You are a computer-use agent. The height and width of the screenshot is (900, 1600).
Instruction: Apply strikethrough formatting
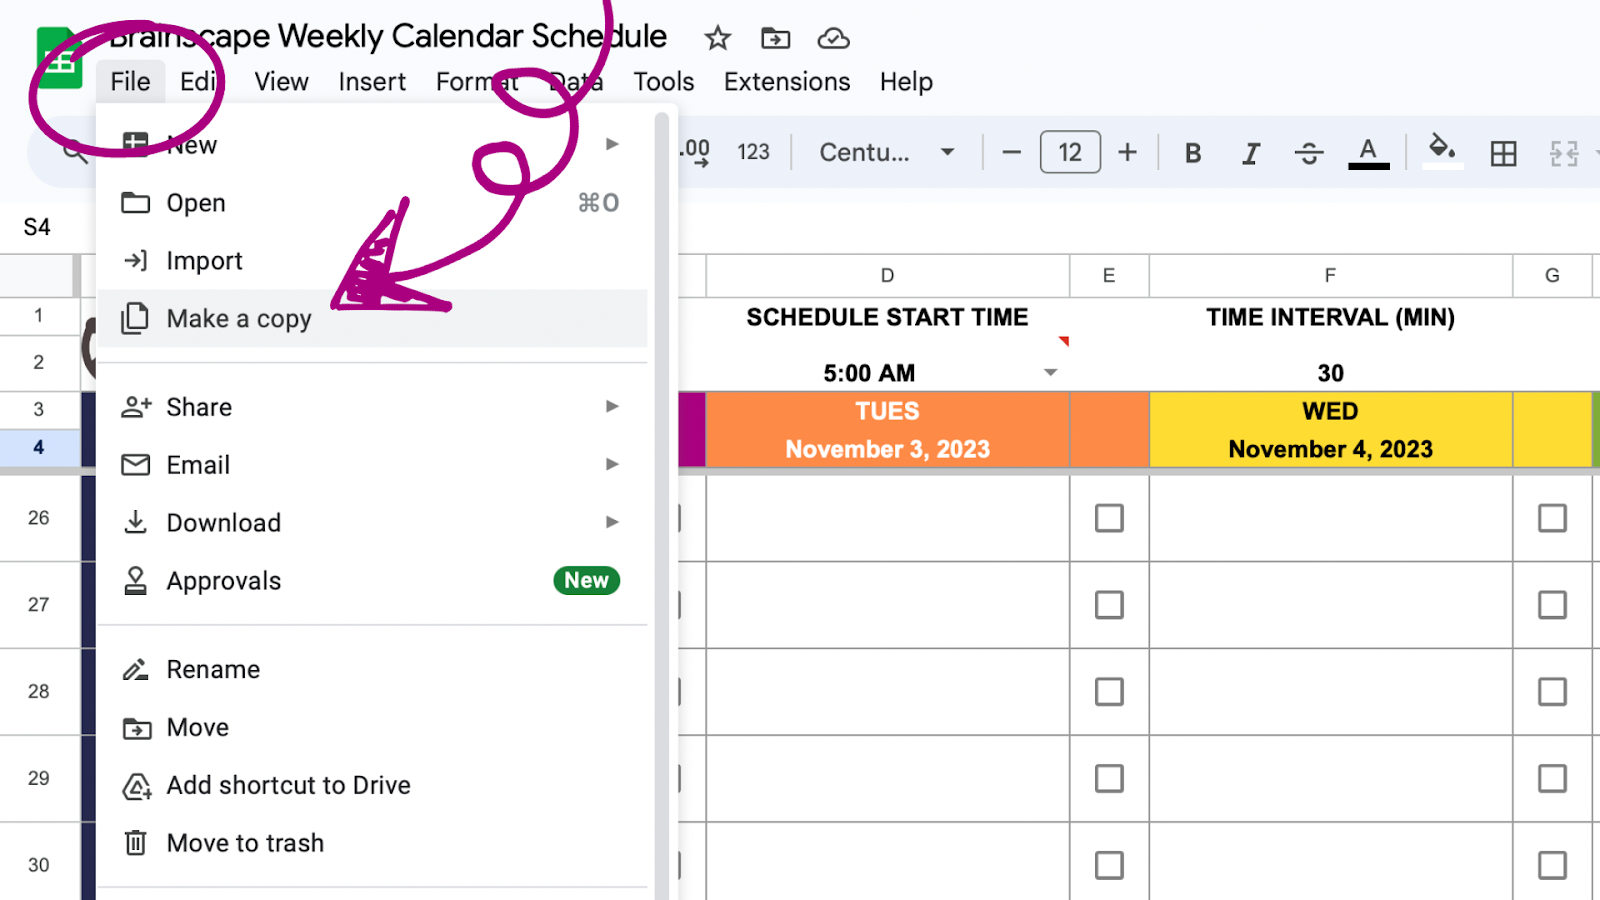tap(1309, 152)
